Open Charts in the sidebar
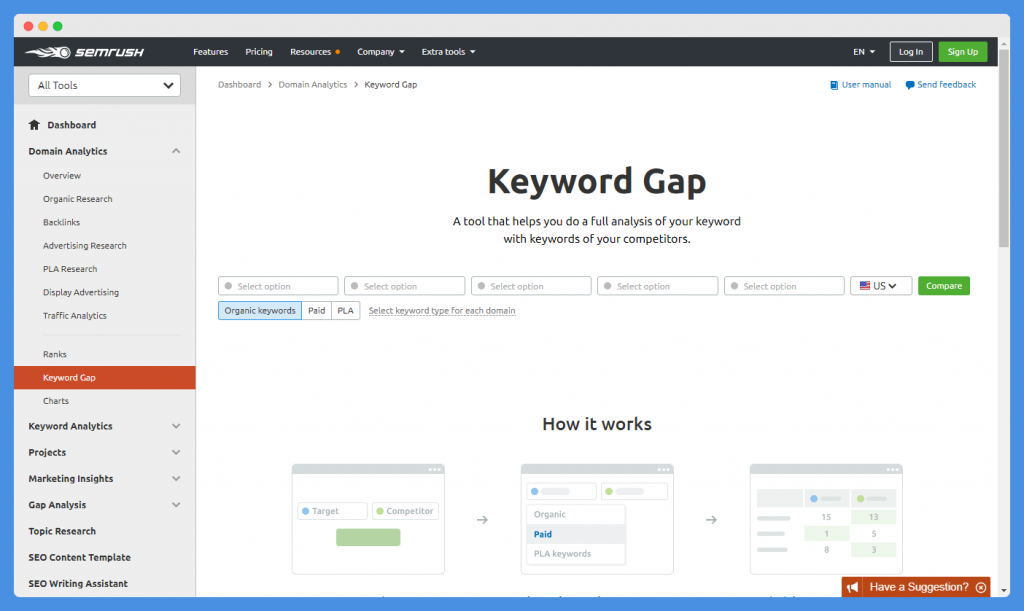Screen dimensions: 1024x611 point(56,401)
